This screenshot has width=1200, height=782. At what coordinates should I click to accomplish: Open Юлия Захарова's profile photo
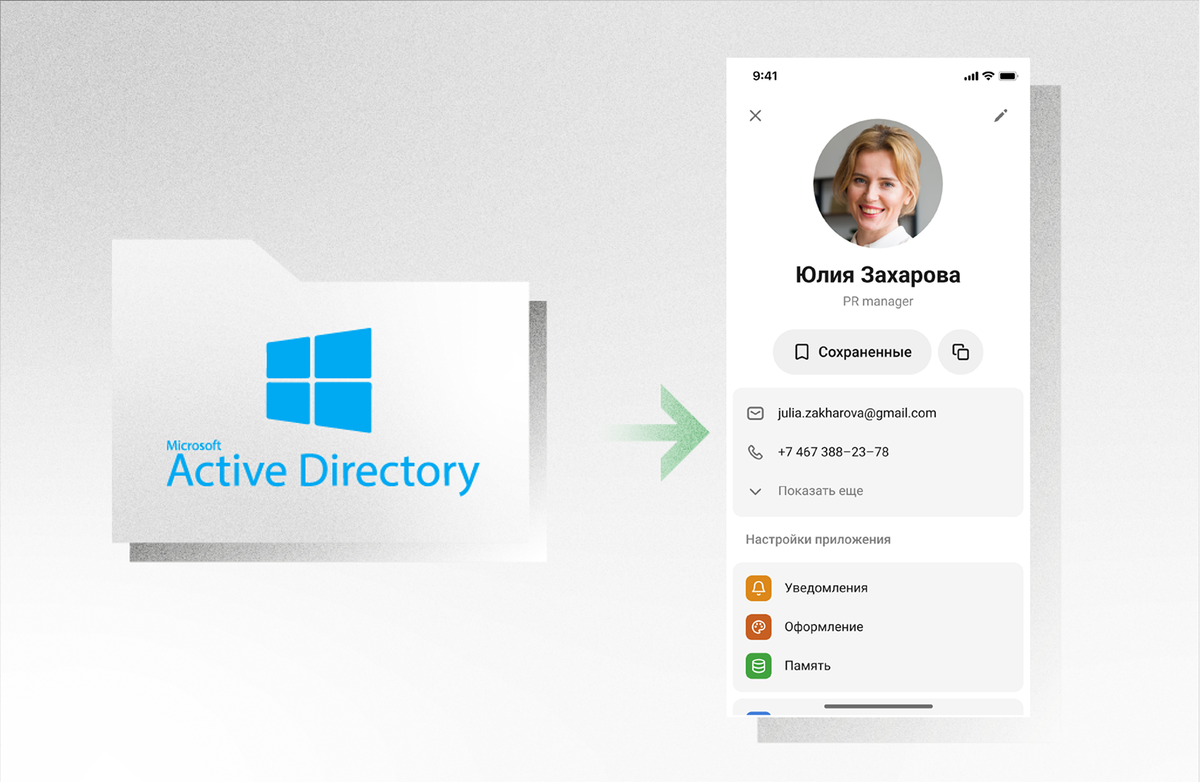878,183
